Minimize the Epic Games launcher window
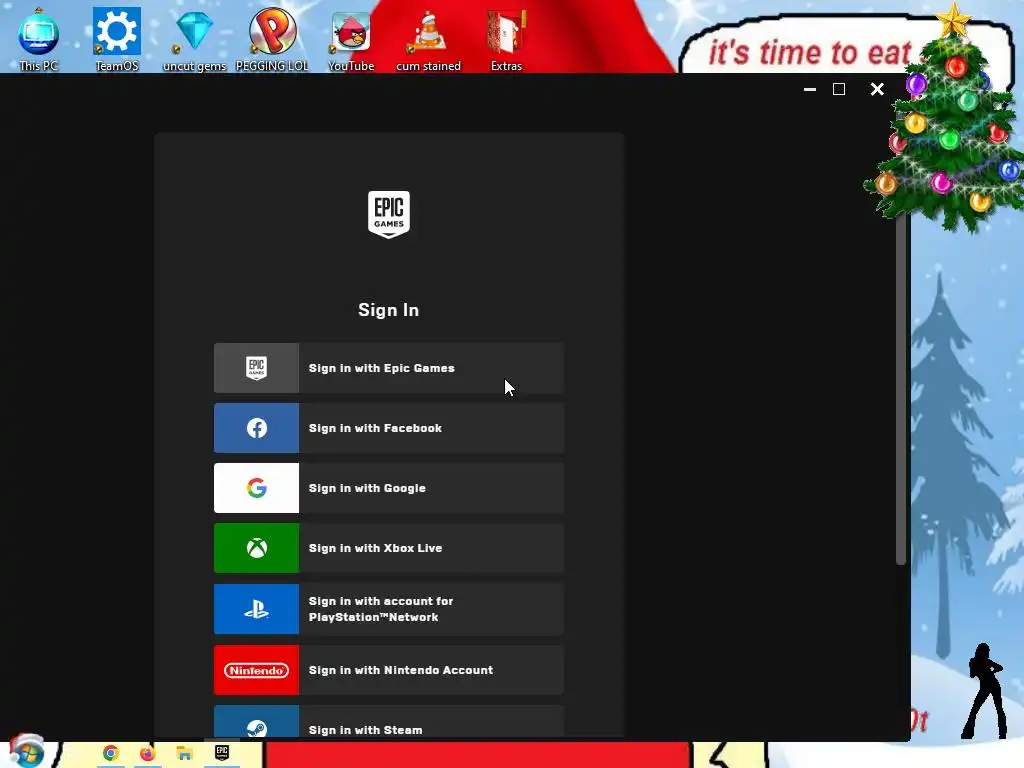The width and height of the screenshot is (1024, 768). tap(810, 89)
